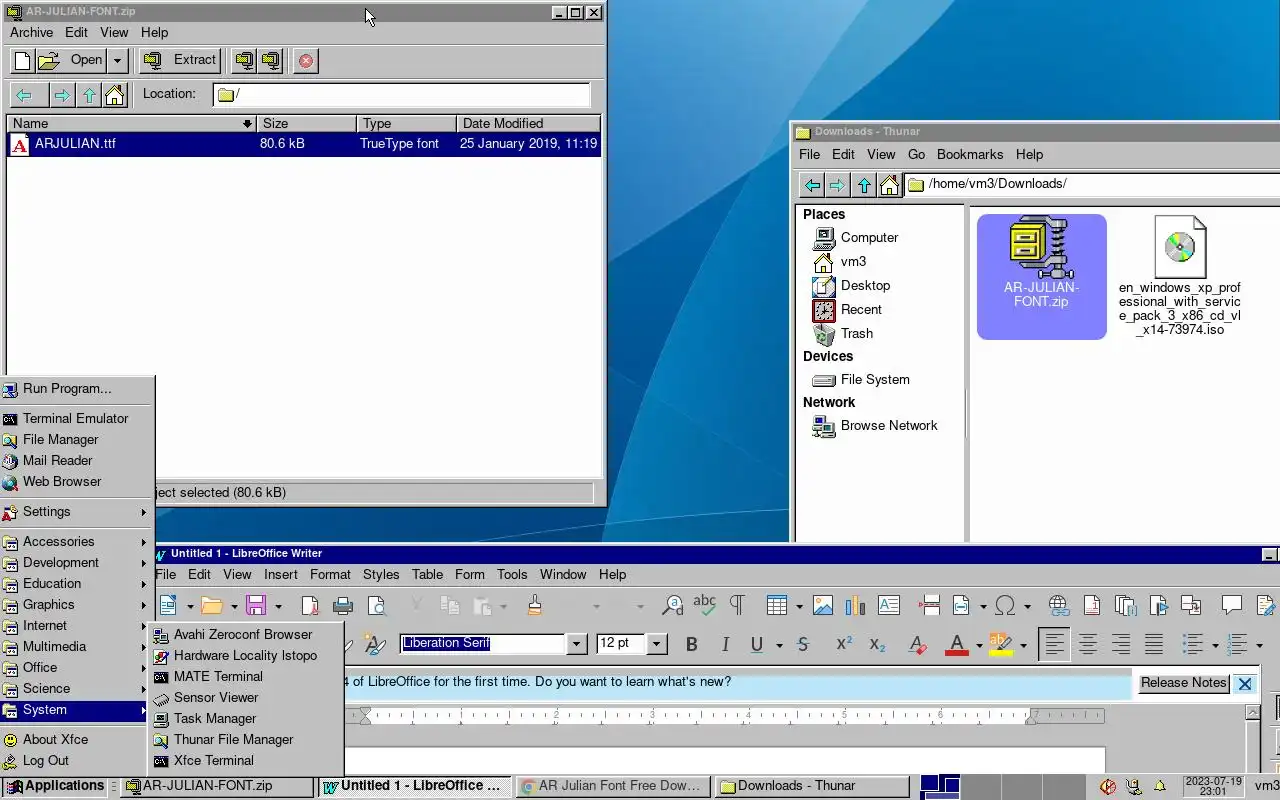
Task: Open the Archive menu in archive manager
Action: coord(32,32)
